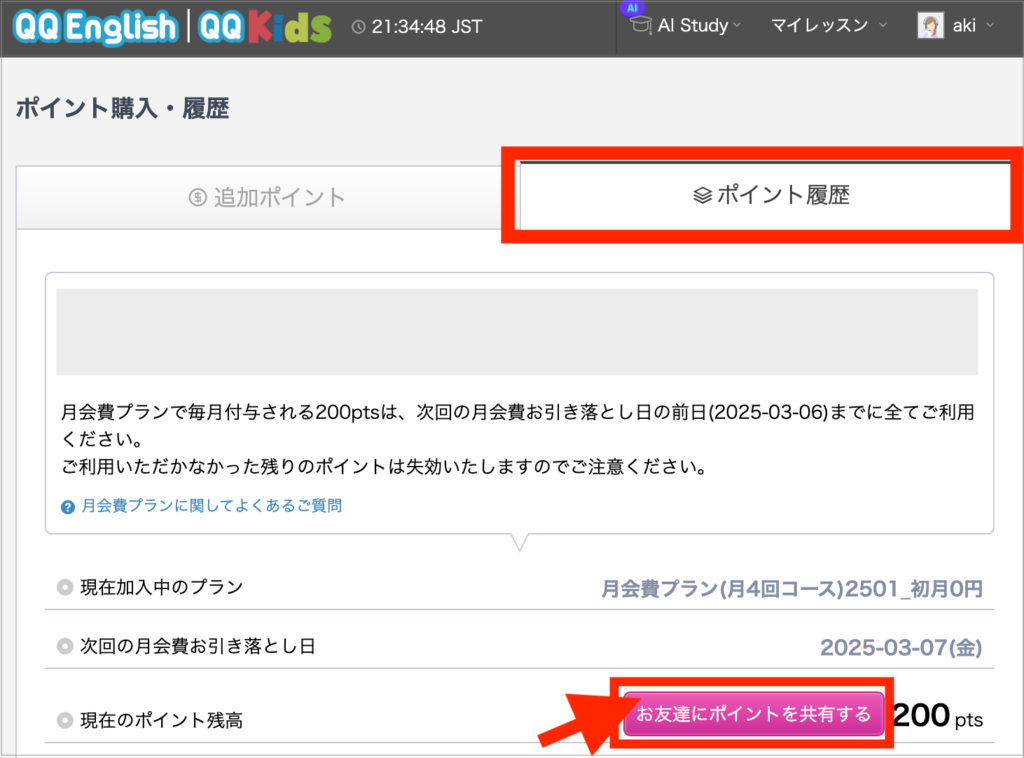Click the coin icon on the 追加ポイント tab
Image resolution: width=1024 pixels, height=758 pixels.
197,197
